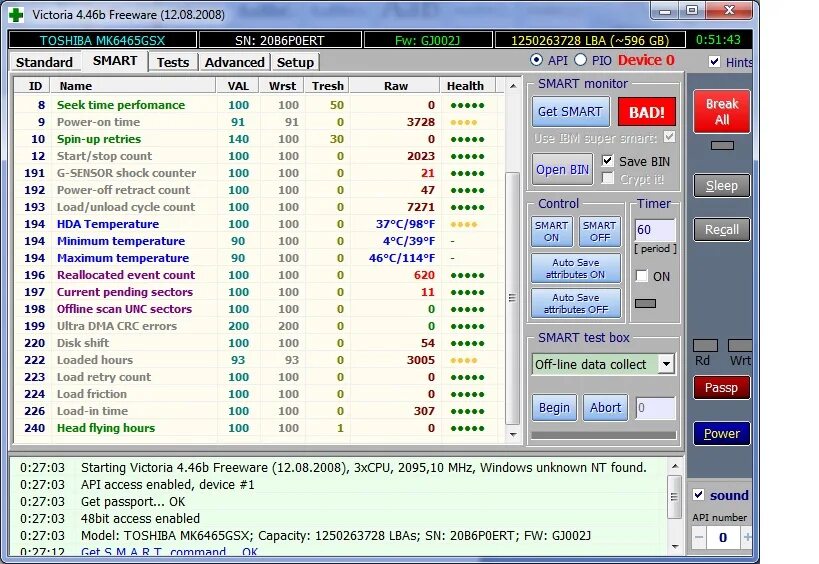Click the SMART ON button
The height and width of the screenshot is (564, 819).
552,231
